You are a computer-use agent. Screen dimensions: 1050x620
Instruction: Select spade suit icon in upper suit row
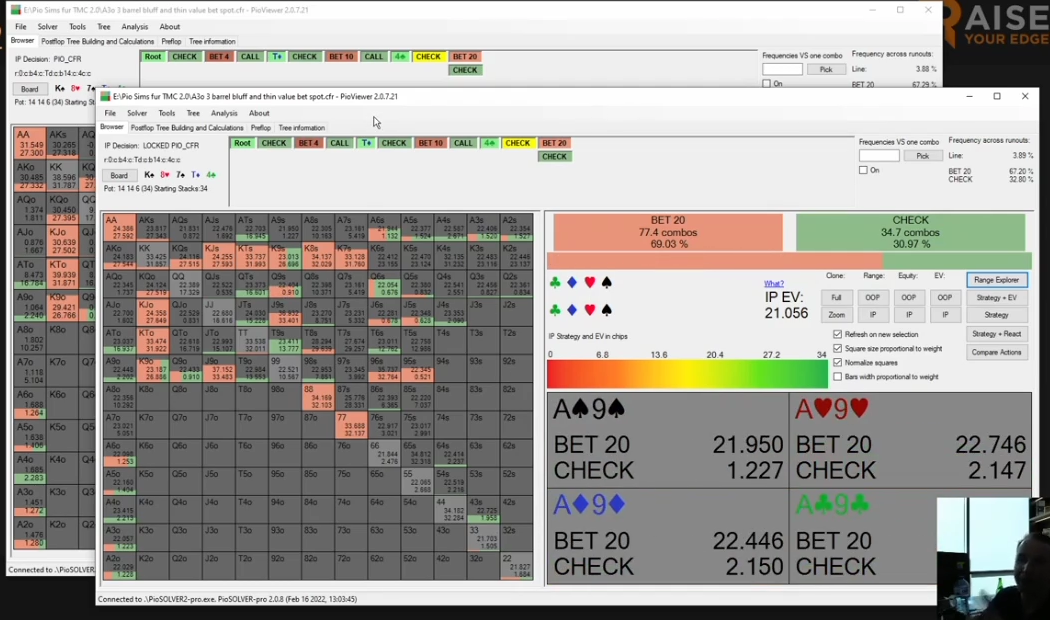point(607,283)
